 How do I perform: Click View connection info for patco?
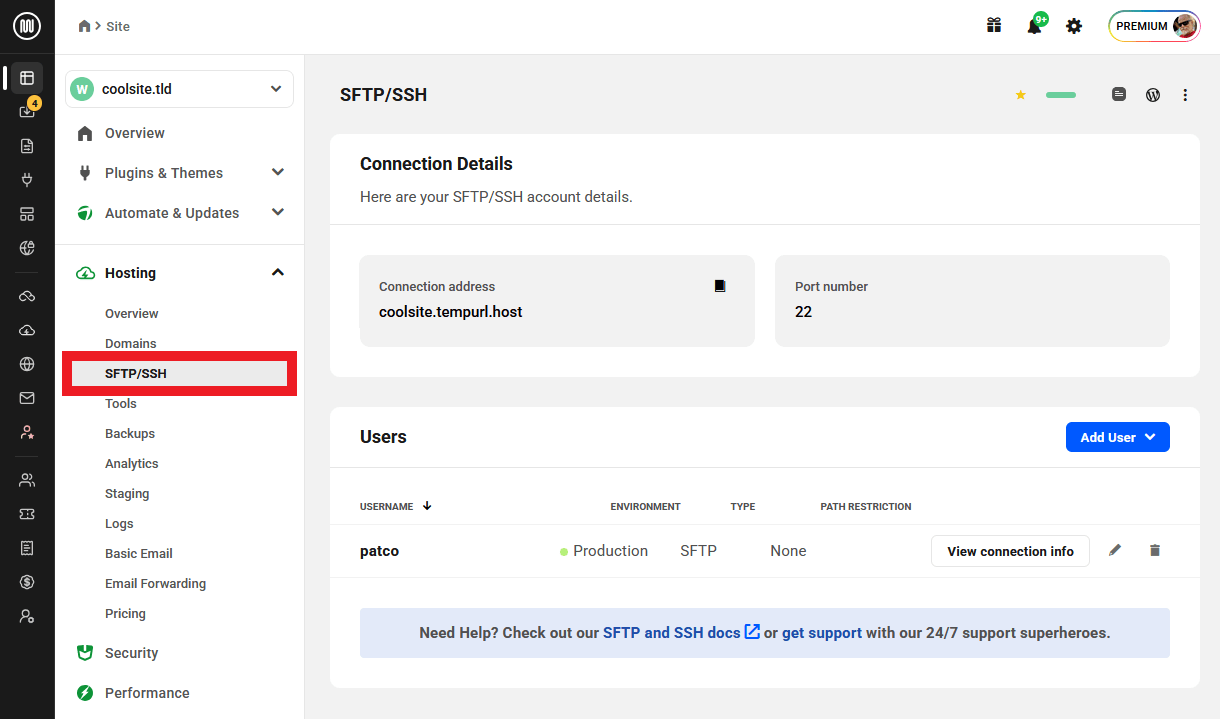pyautogui.click(x=1010, y=551)
